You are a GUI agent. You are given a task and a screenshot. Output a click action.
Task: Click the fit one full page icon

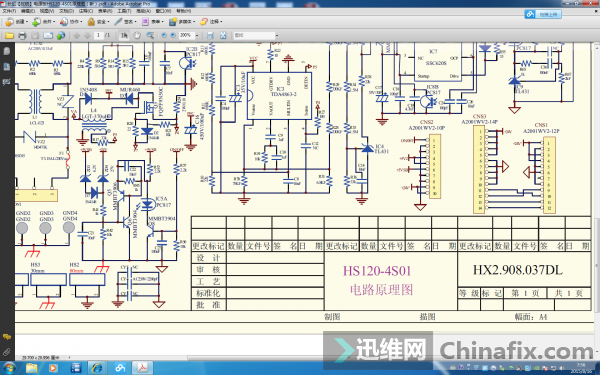(x=223, y=36)
